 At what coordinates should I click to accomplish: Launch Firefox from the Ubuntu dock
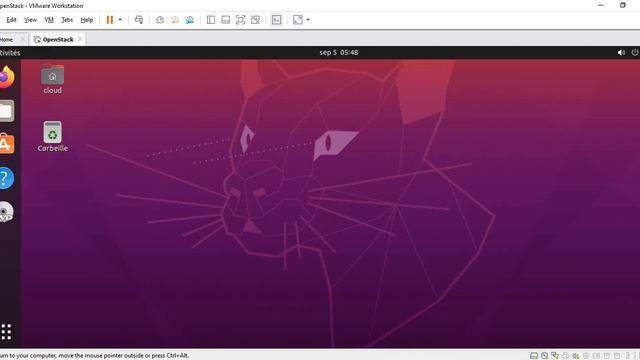coord(7,77)
